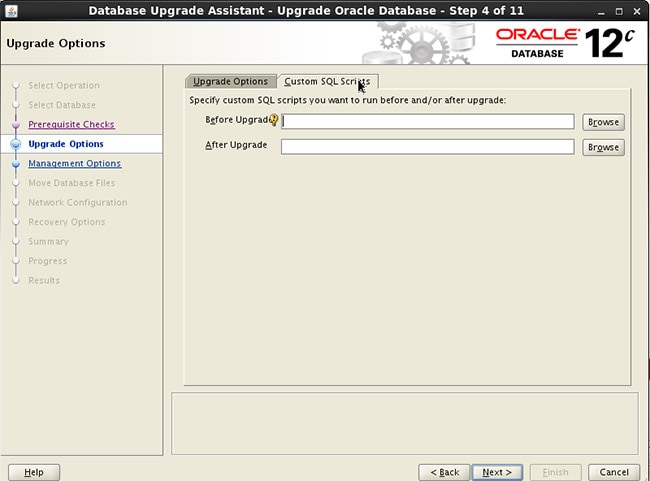Click the Help button
This screenshot has height=481, width=650.
34,472
